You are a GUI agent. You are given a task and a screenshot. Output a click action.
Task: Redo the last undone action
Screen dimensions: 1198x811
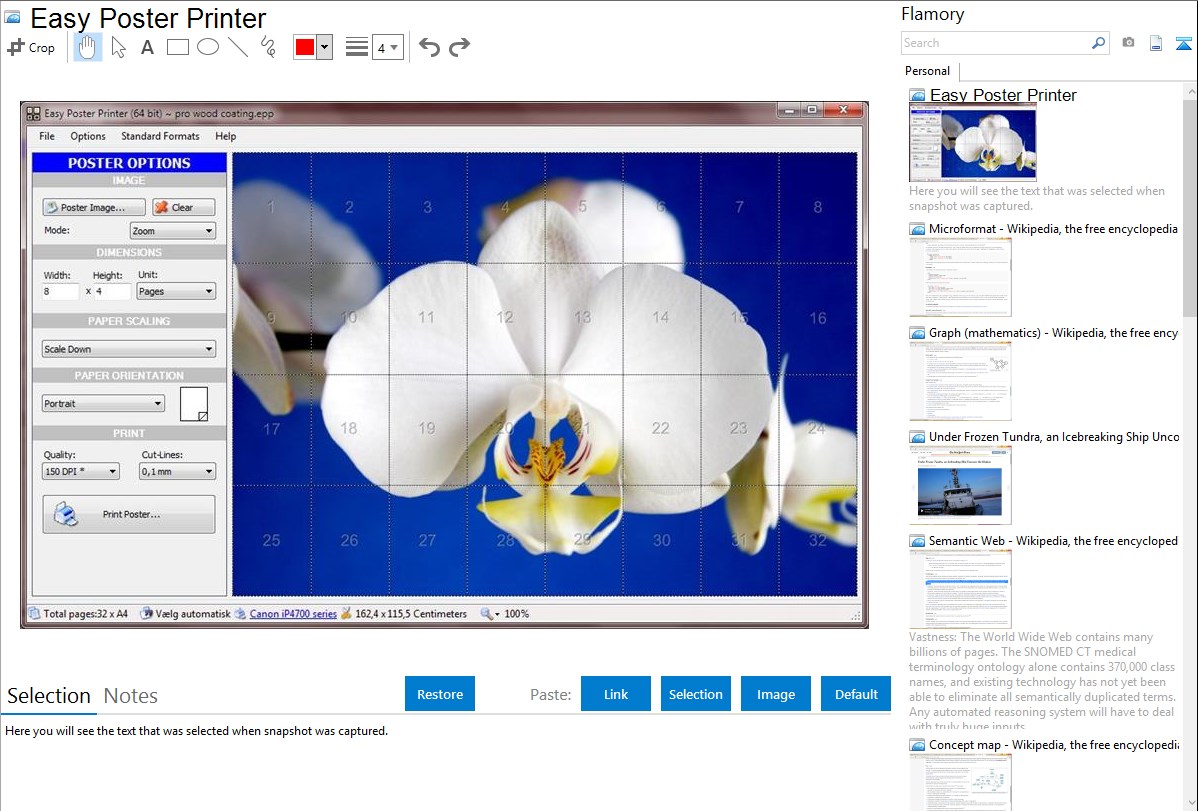tap(460, 47)
